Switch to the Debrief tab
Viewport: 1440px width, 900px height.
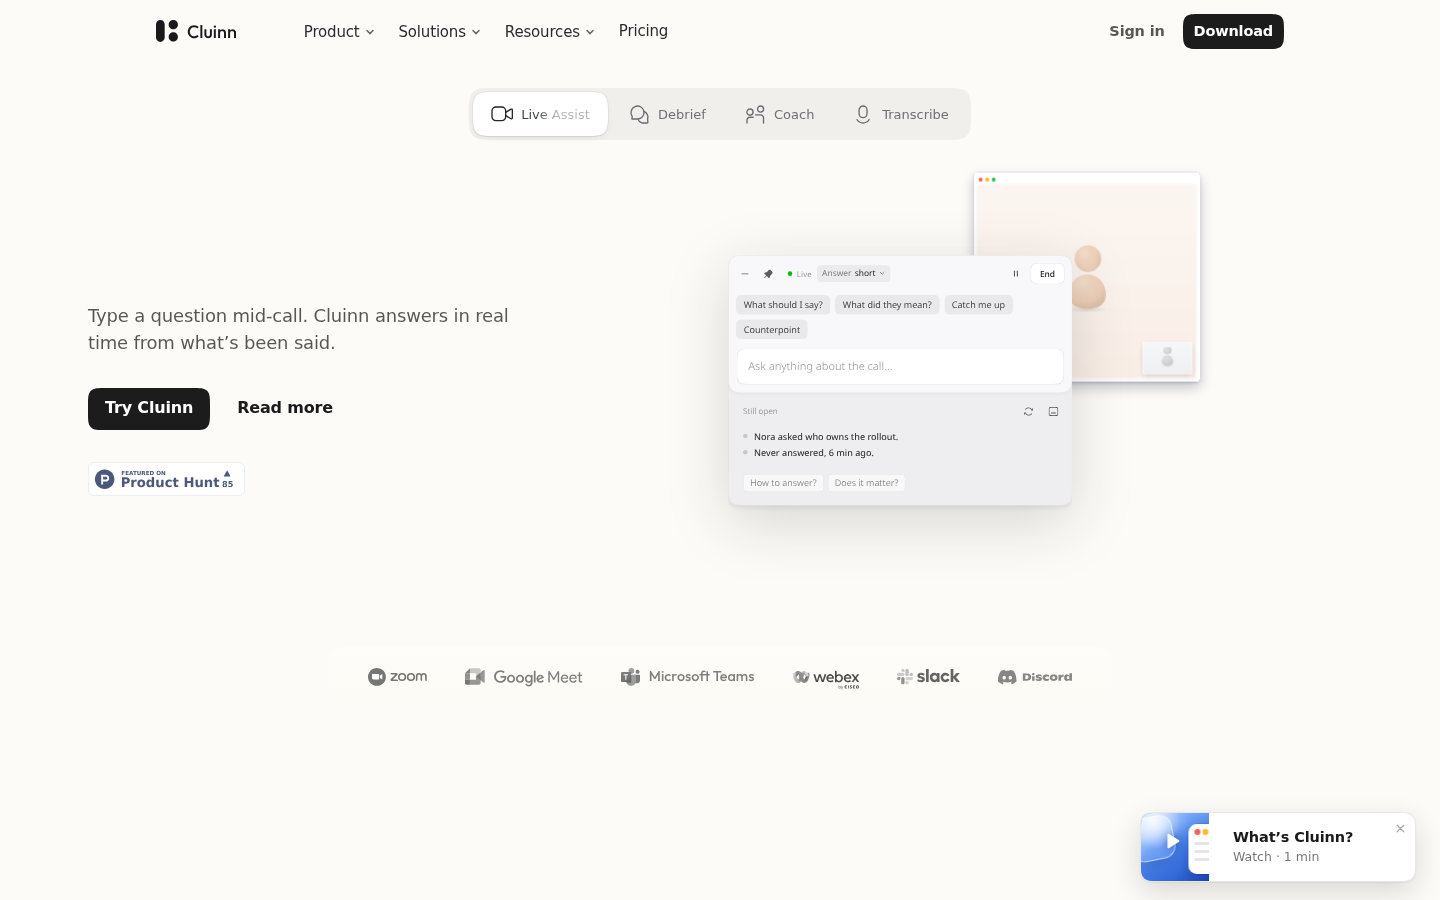[668, 114]
